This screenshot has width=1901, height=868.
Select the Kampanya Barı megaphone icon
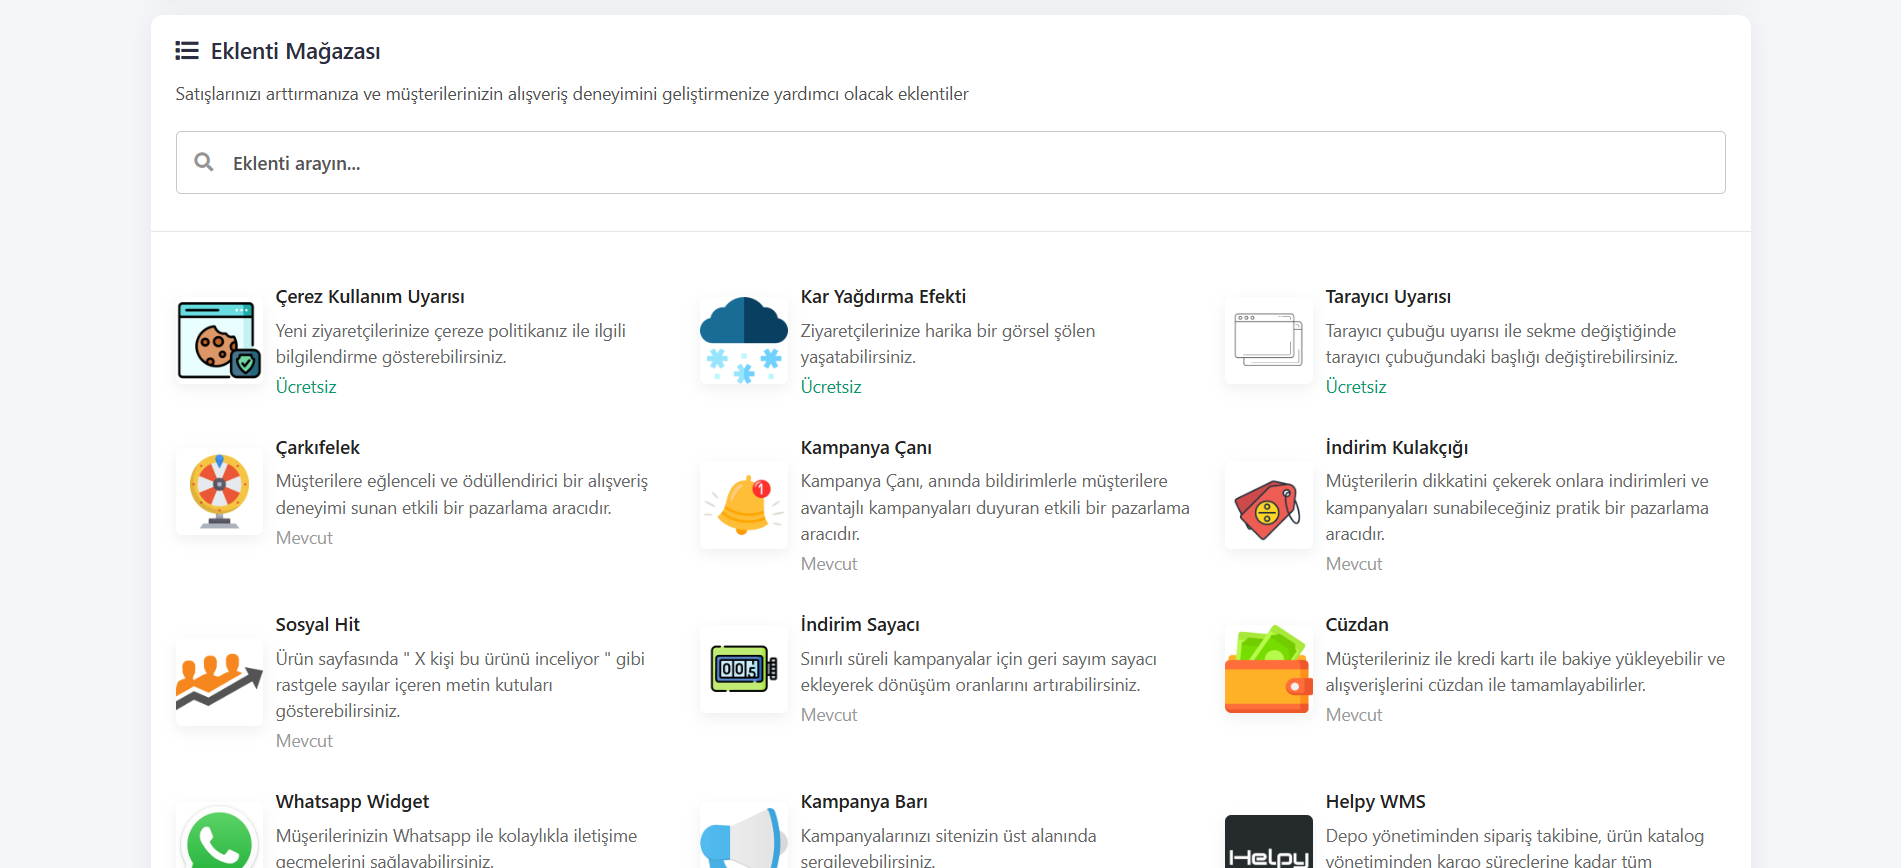pos(744,840)
